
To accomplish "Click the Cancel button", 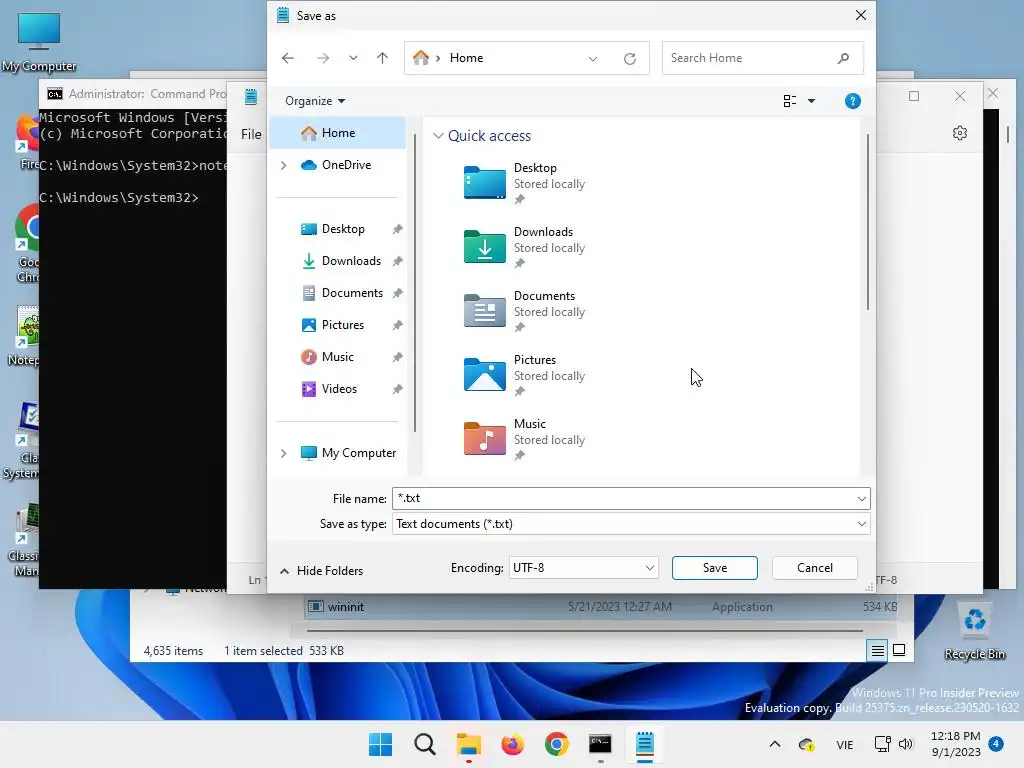I will pyautogui.click(x=814, y=568).
